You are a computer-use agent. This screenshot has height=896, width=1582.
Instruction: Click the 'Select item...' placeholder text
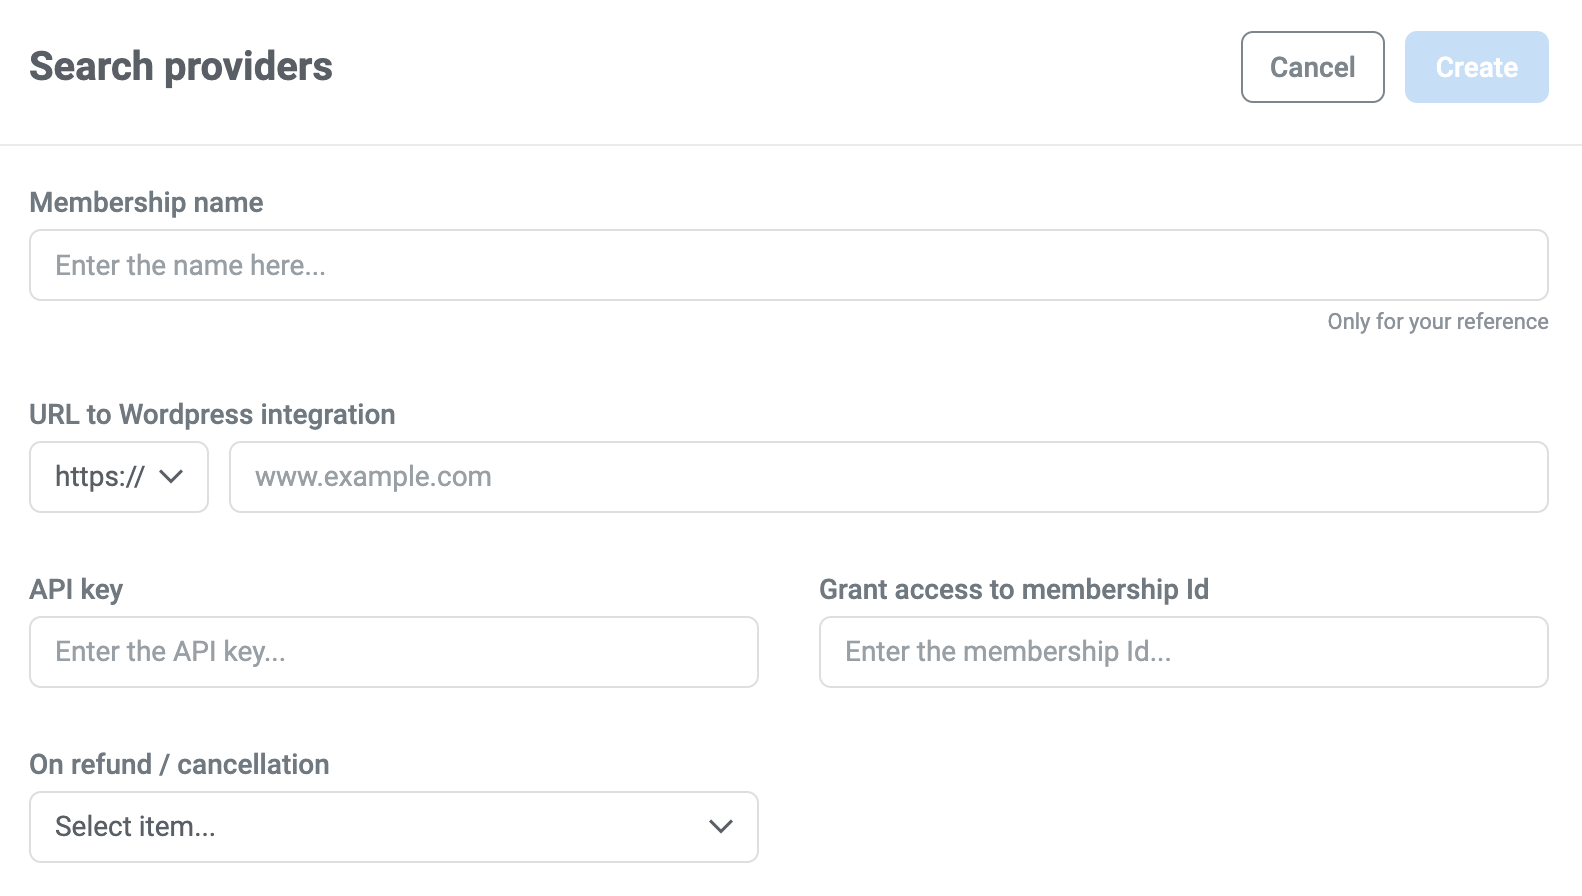point(135,826)
